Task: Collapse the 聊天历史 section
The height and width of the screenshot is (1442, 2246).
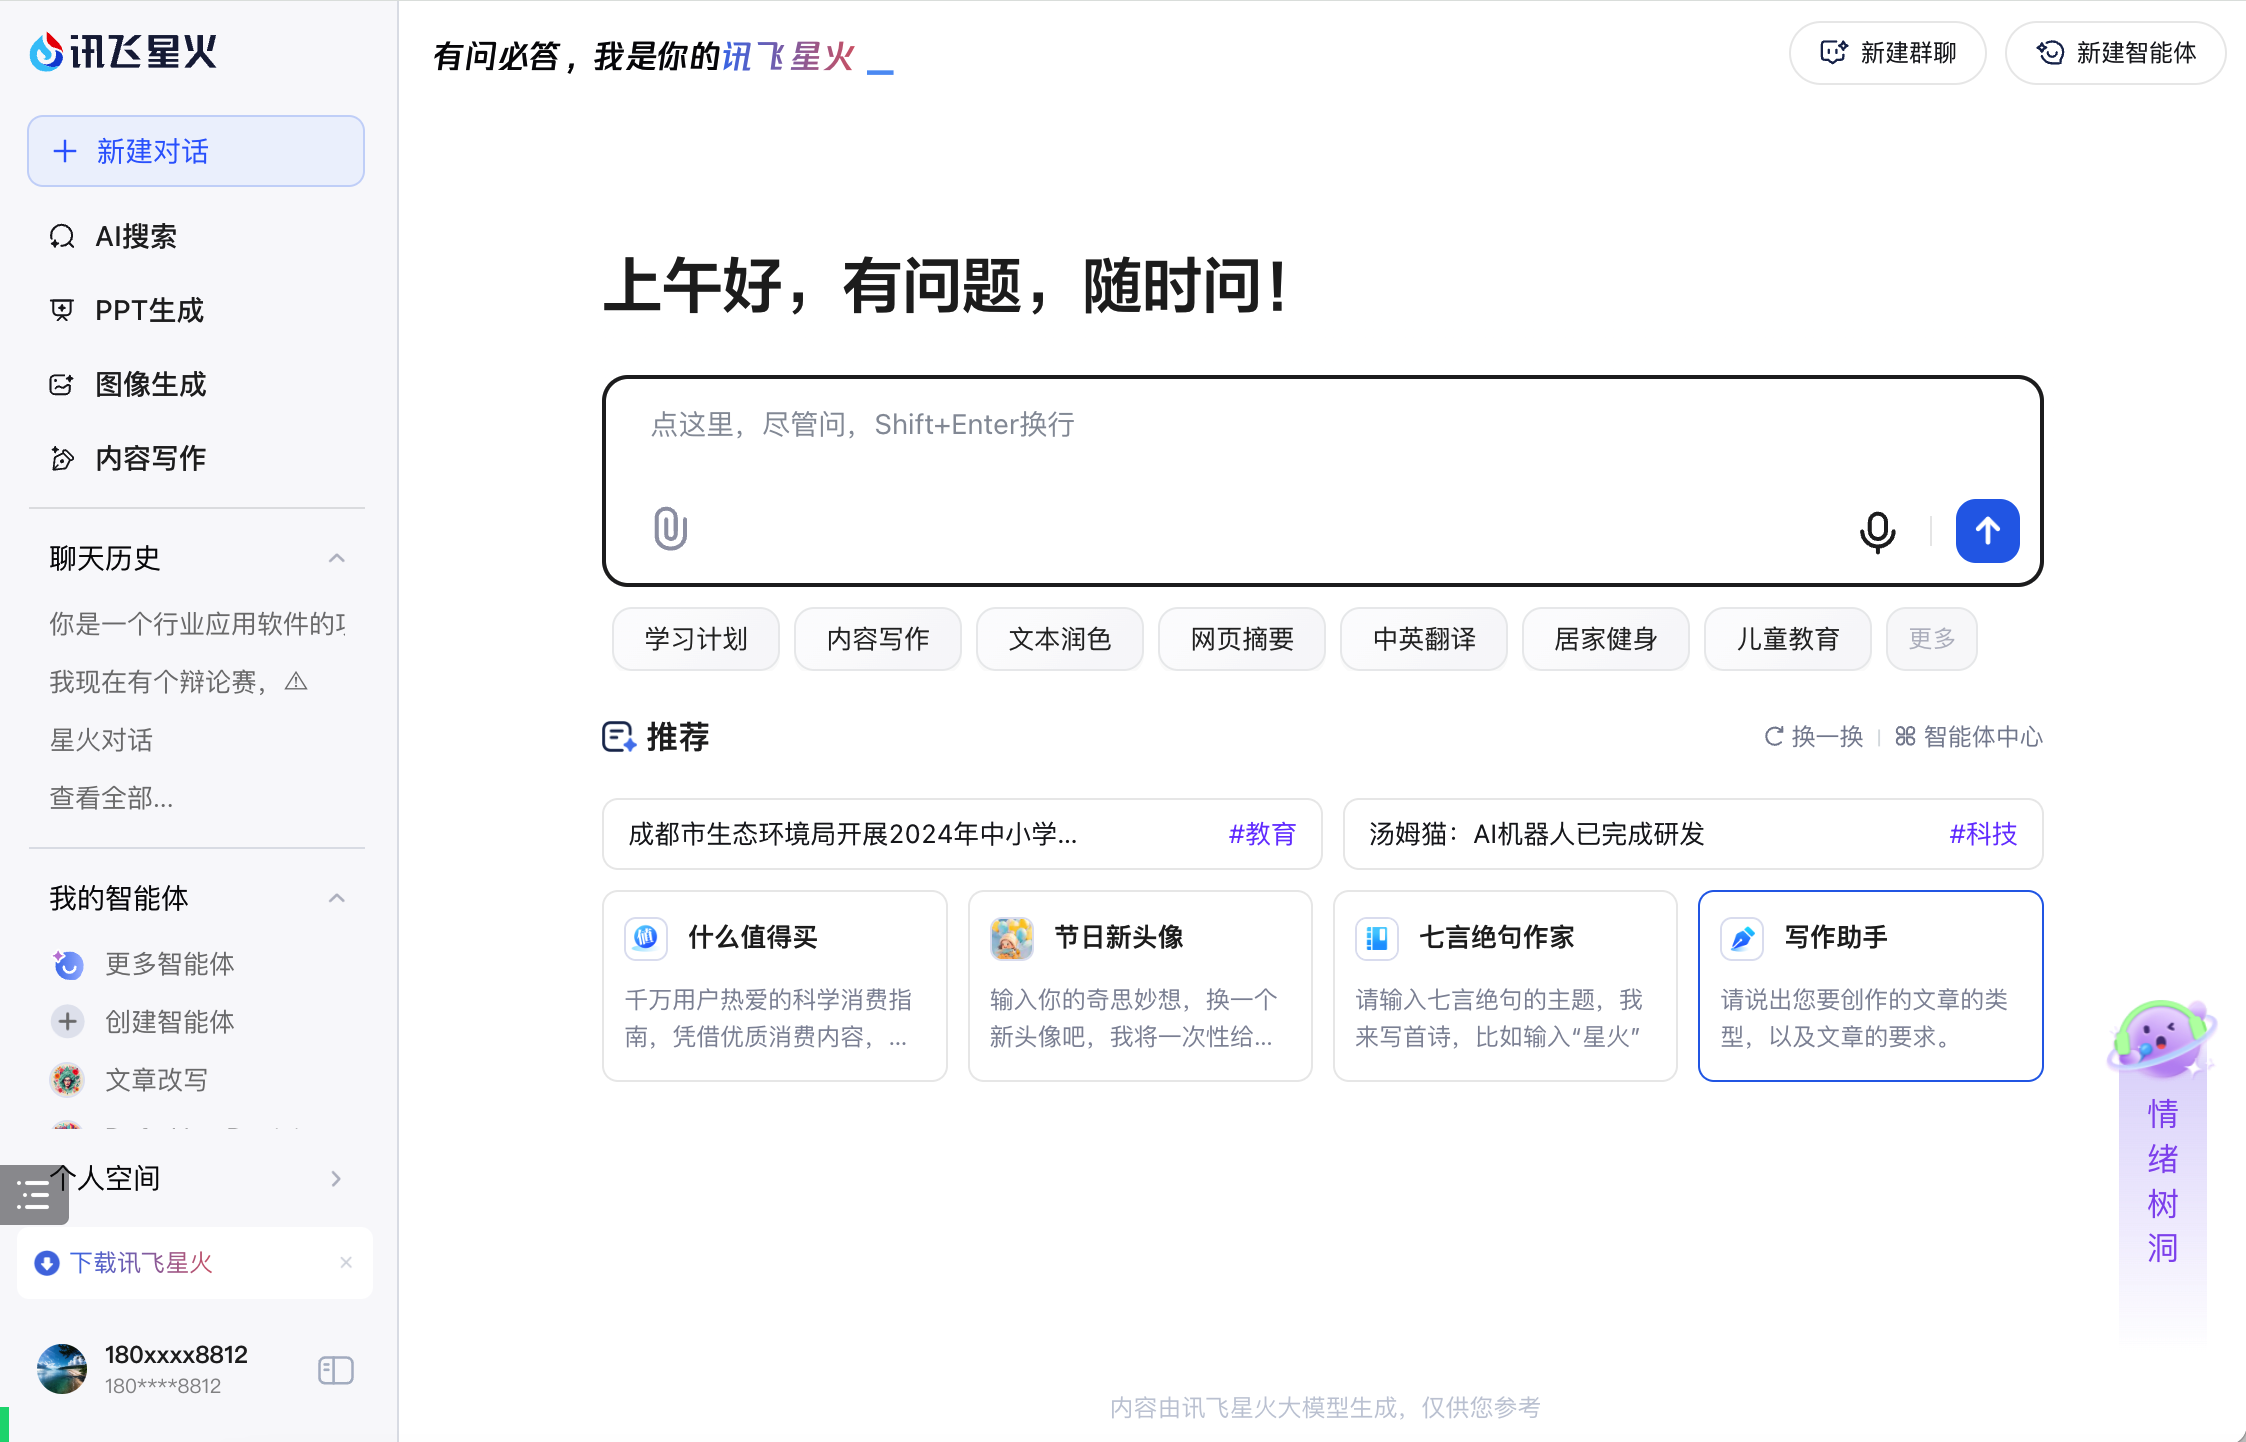Action: pyautogui.click(x=336, y=558)
